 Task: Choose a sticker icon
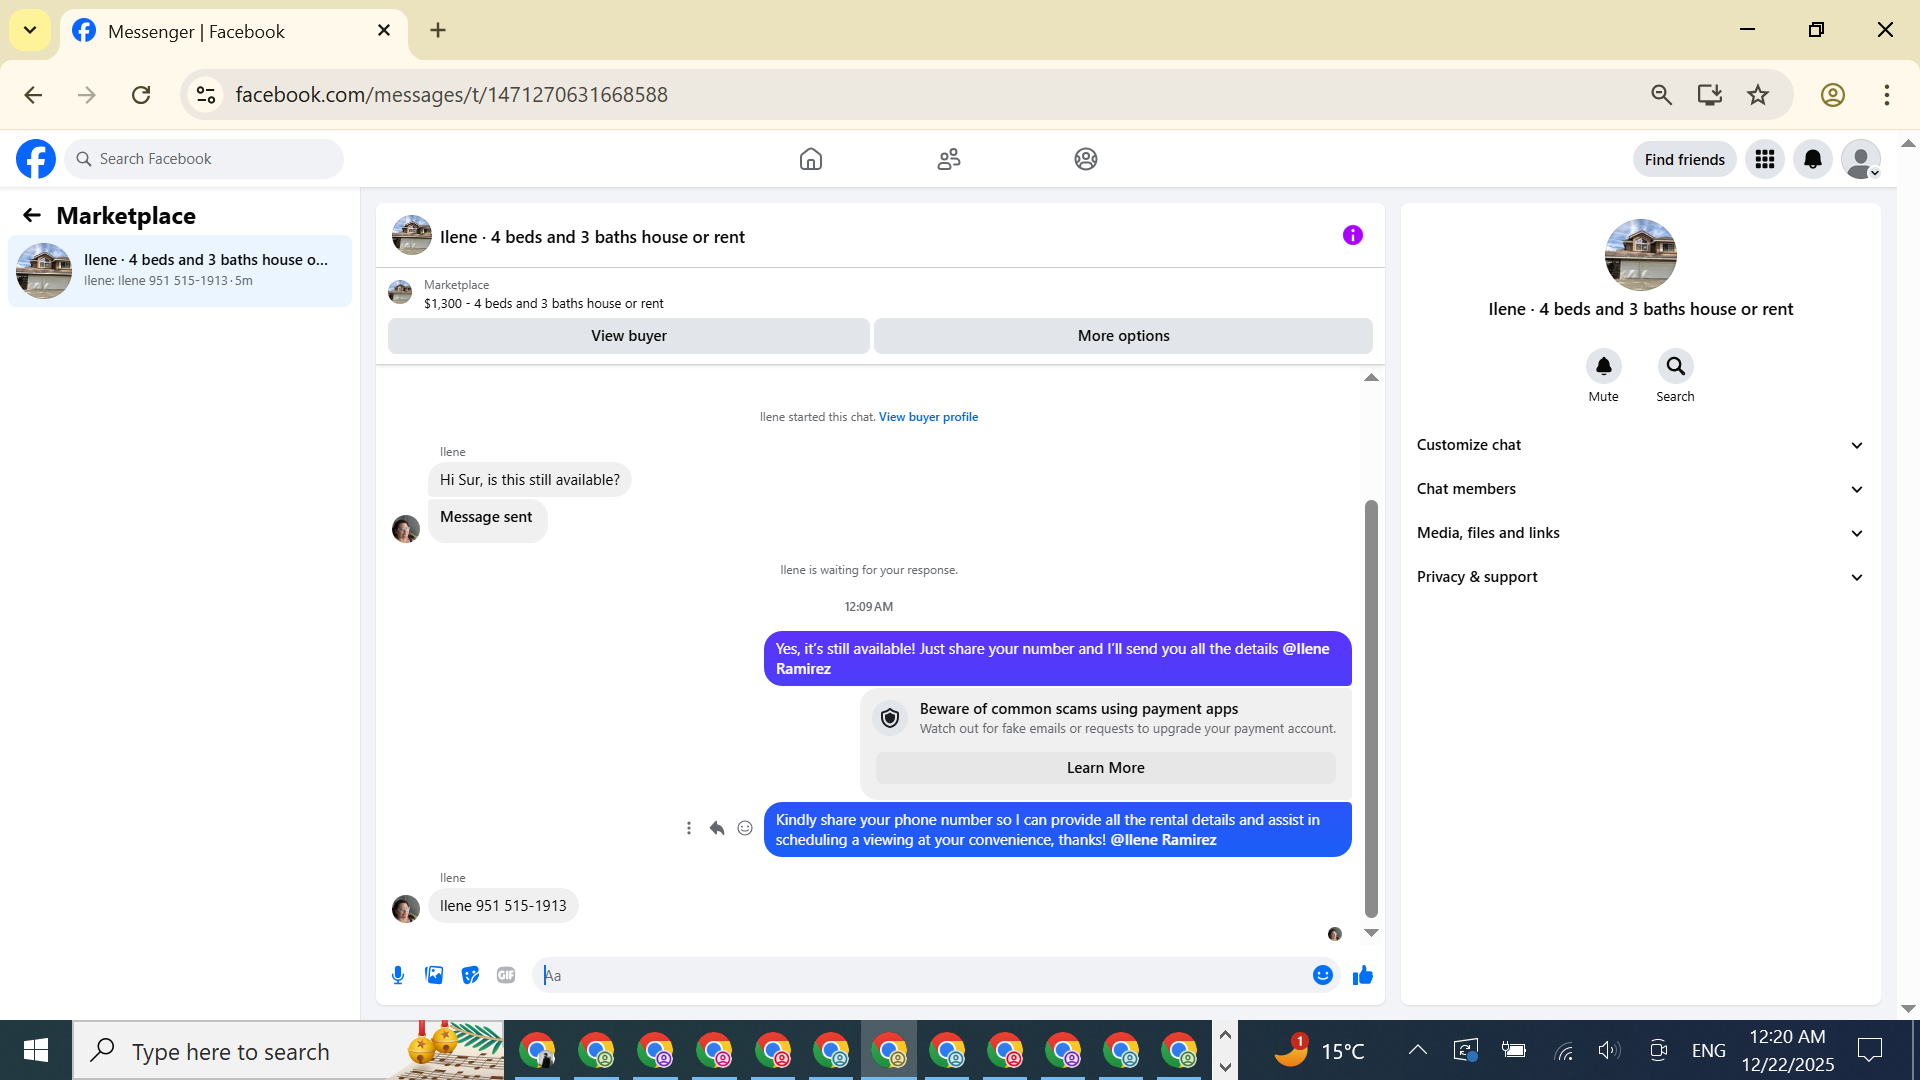[470, 975]
